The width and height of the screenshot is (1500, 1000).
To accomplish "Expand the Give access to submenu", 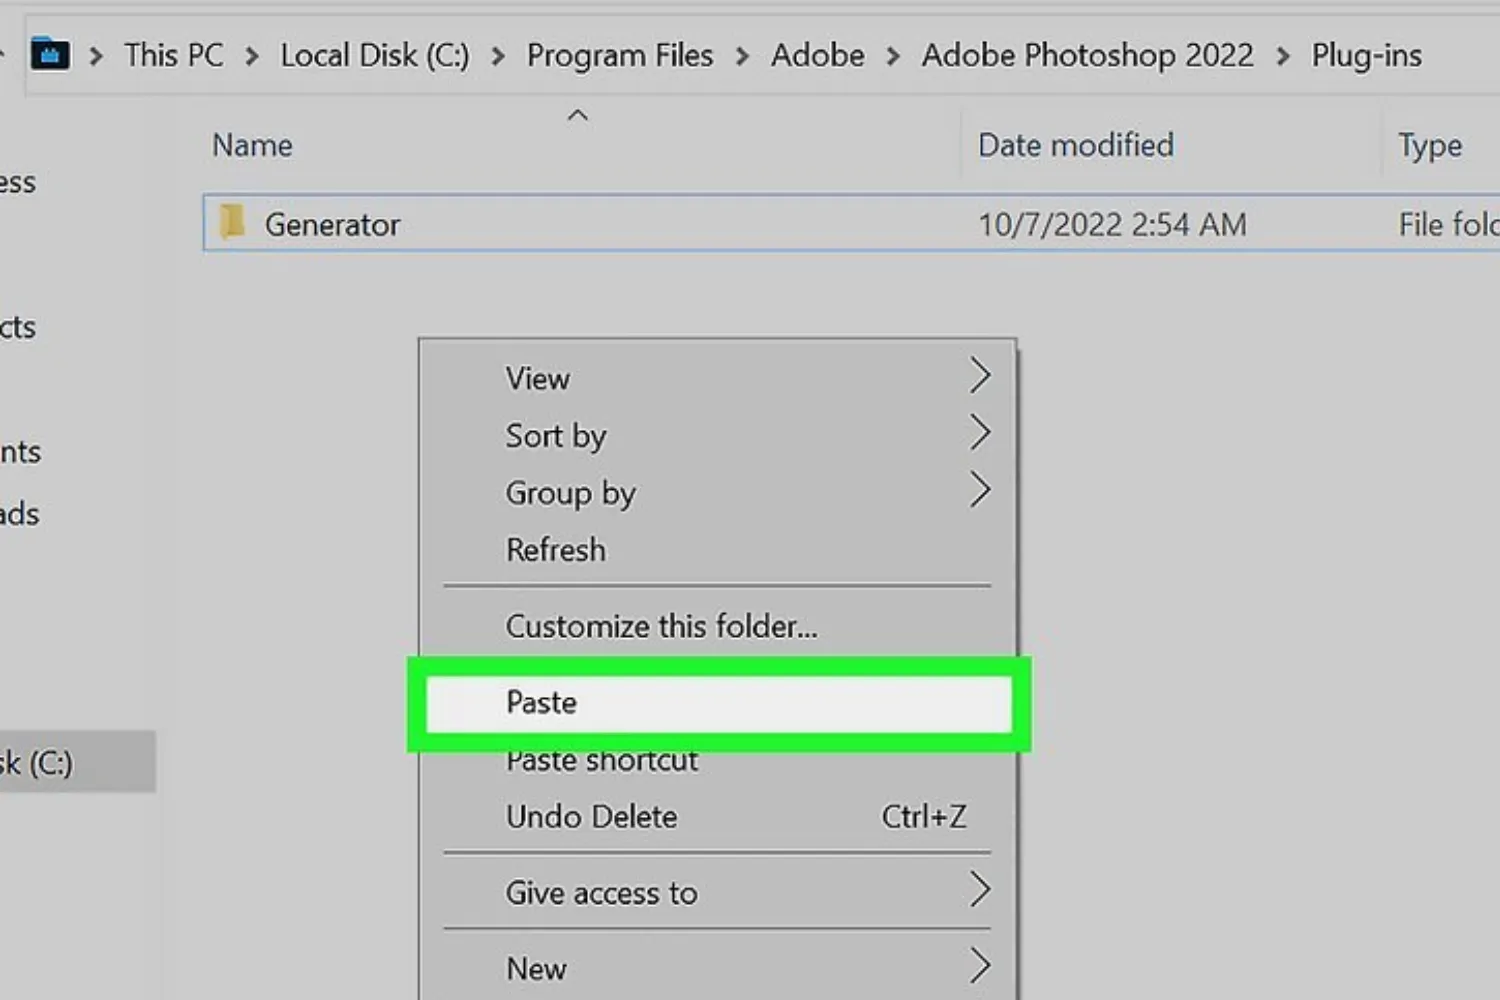I will [980, 889].
